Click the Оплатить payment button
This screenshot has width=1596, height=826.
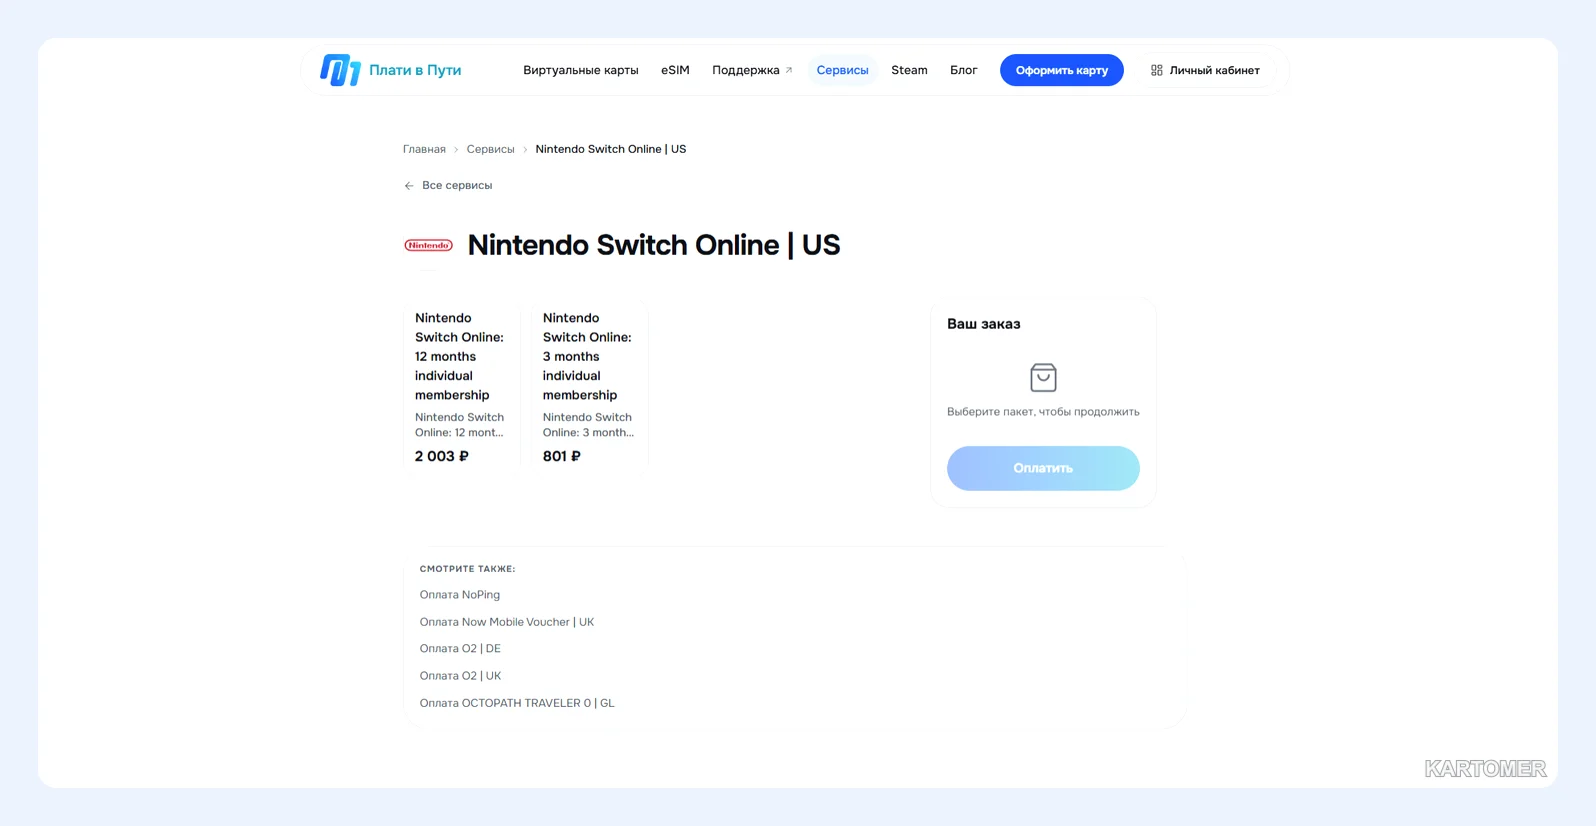pyautogui.click(x=1043, y=468)
